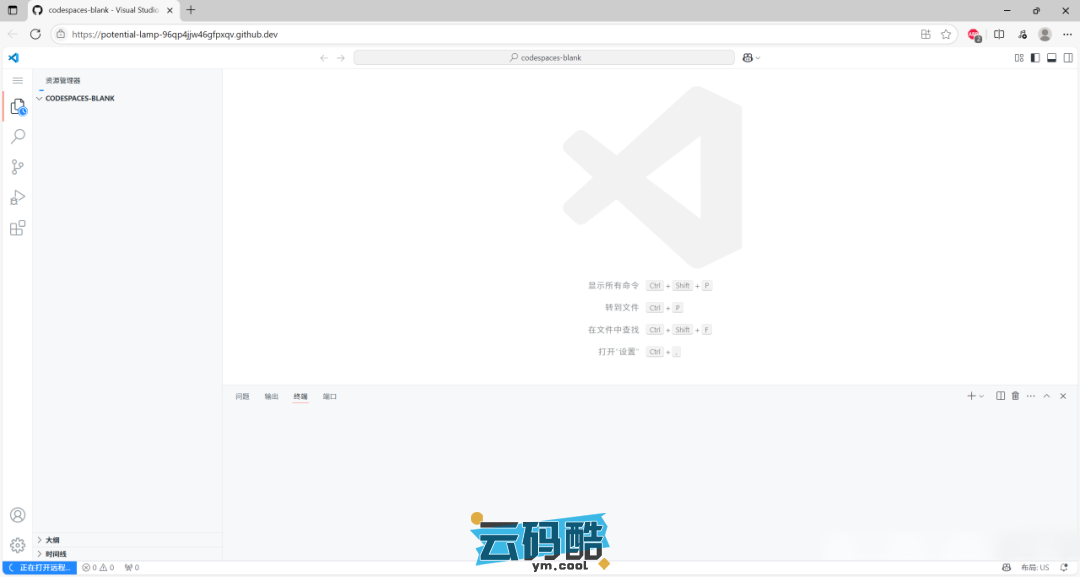Open the Search view in activity bar
Screen dimensions: 1080x577
[17, 136]
